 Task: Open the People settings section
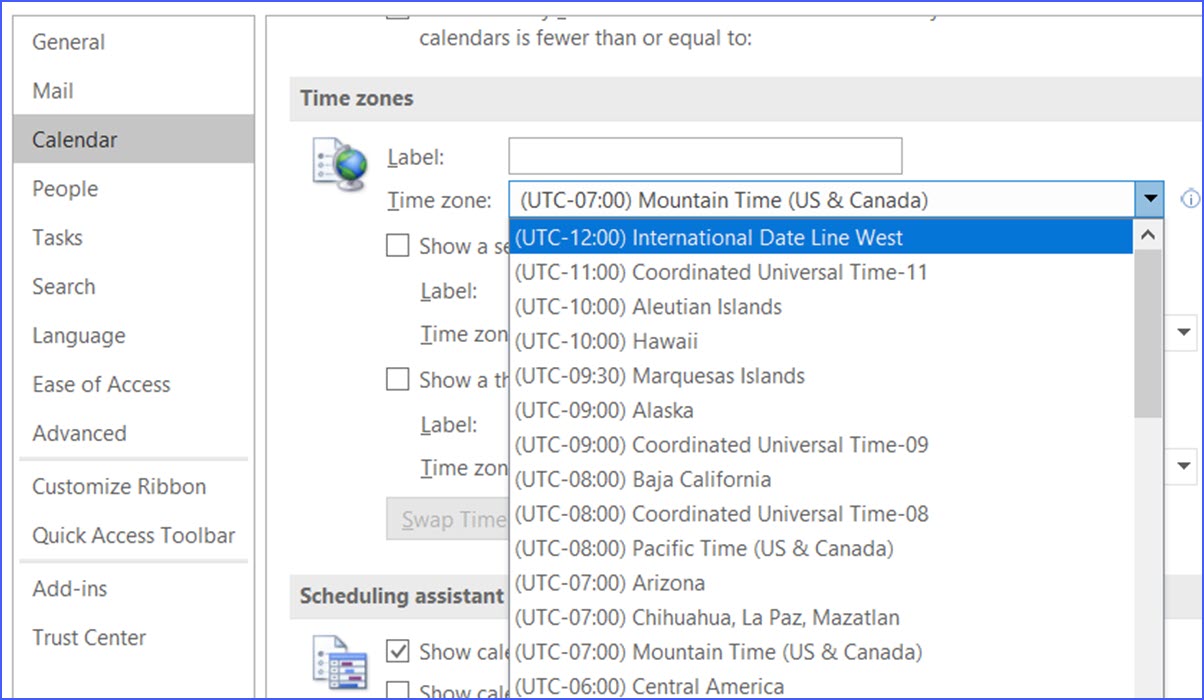pyautogui.click(x=64, y=189)
